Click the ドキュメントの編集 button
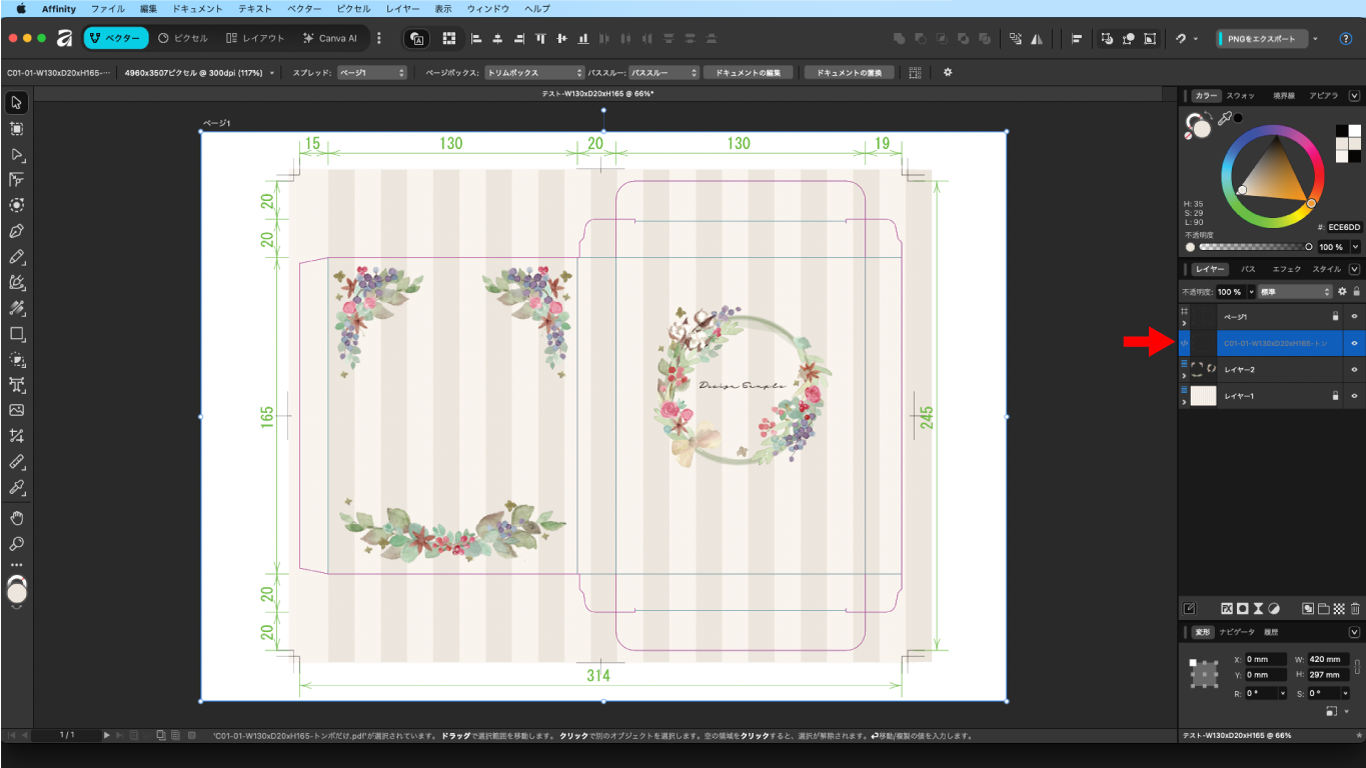 [x=749, y=73]
